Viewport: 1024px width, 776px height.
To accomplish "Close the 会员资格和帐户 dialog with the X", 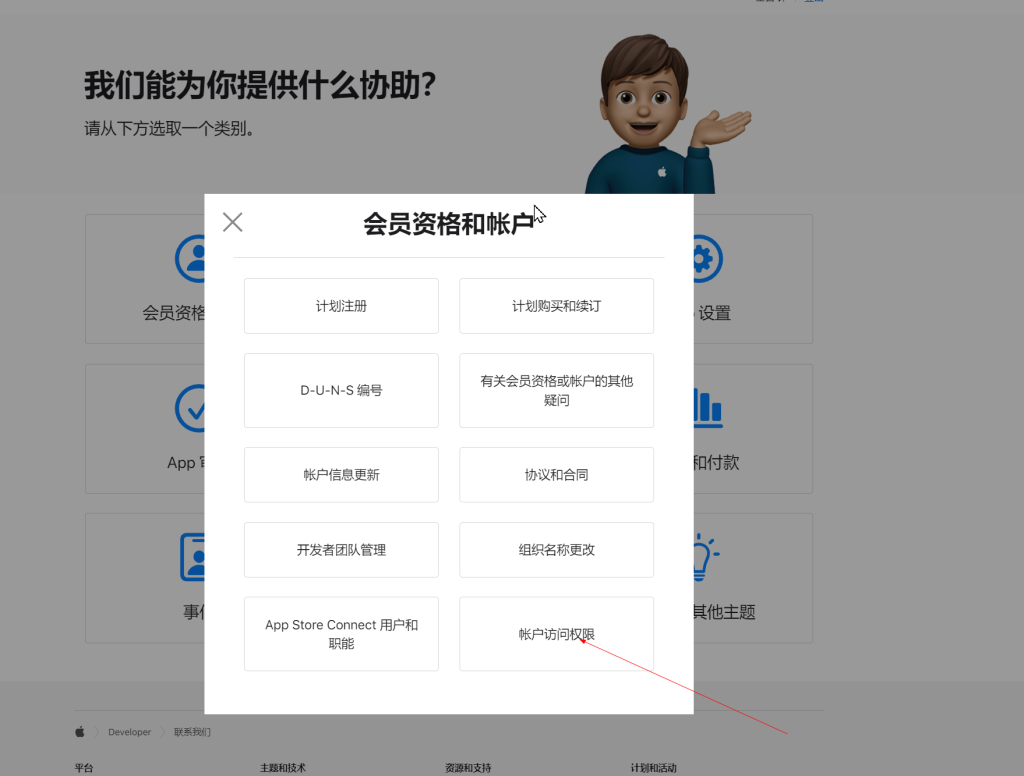I will pyautogui.click(x=232, y=222).
